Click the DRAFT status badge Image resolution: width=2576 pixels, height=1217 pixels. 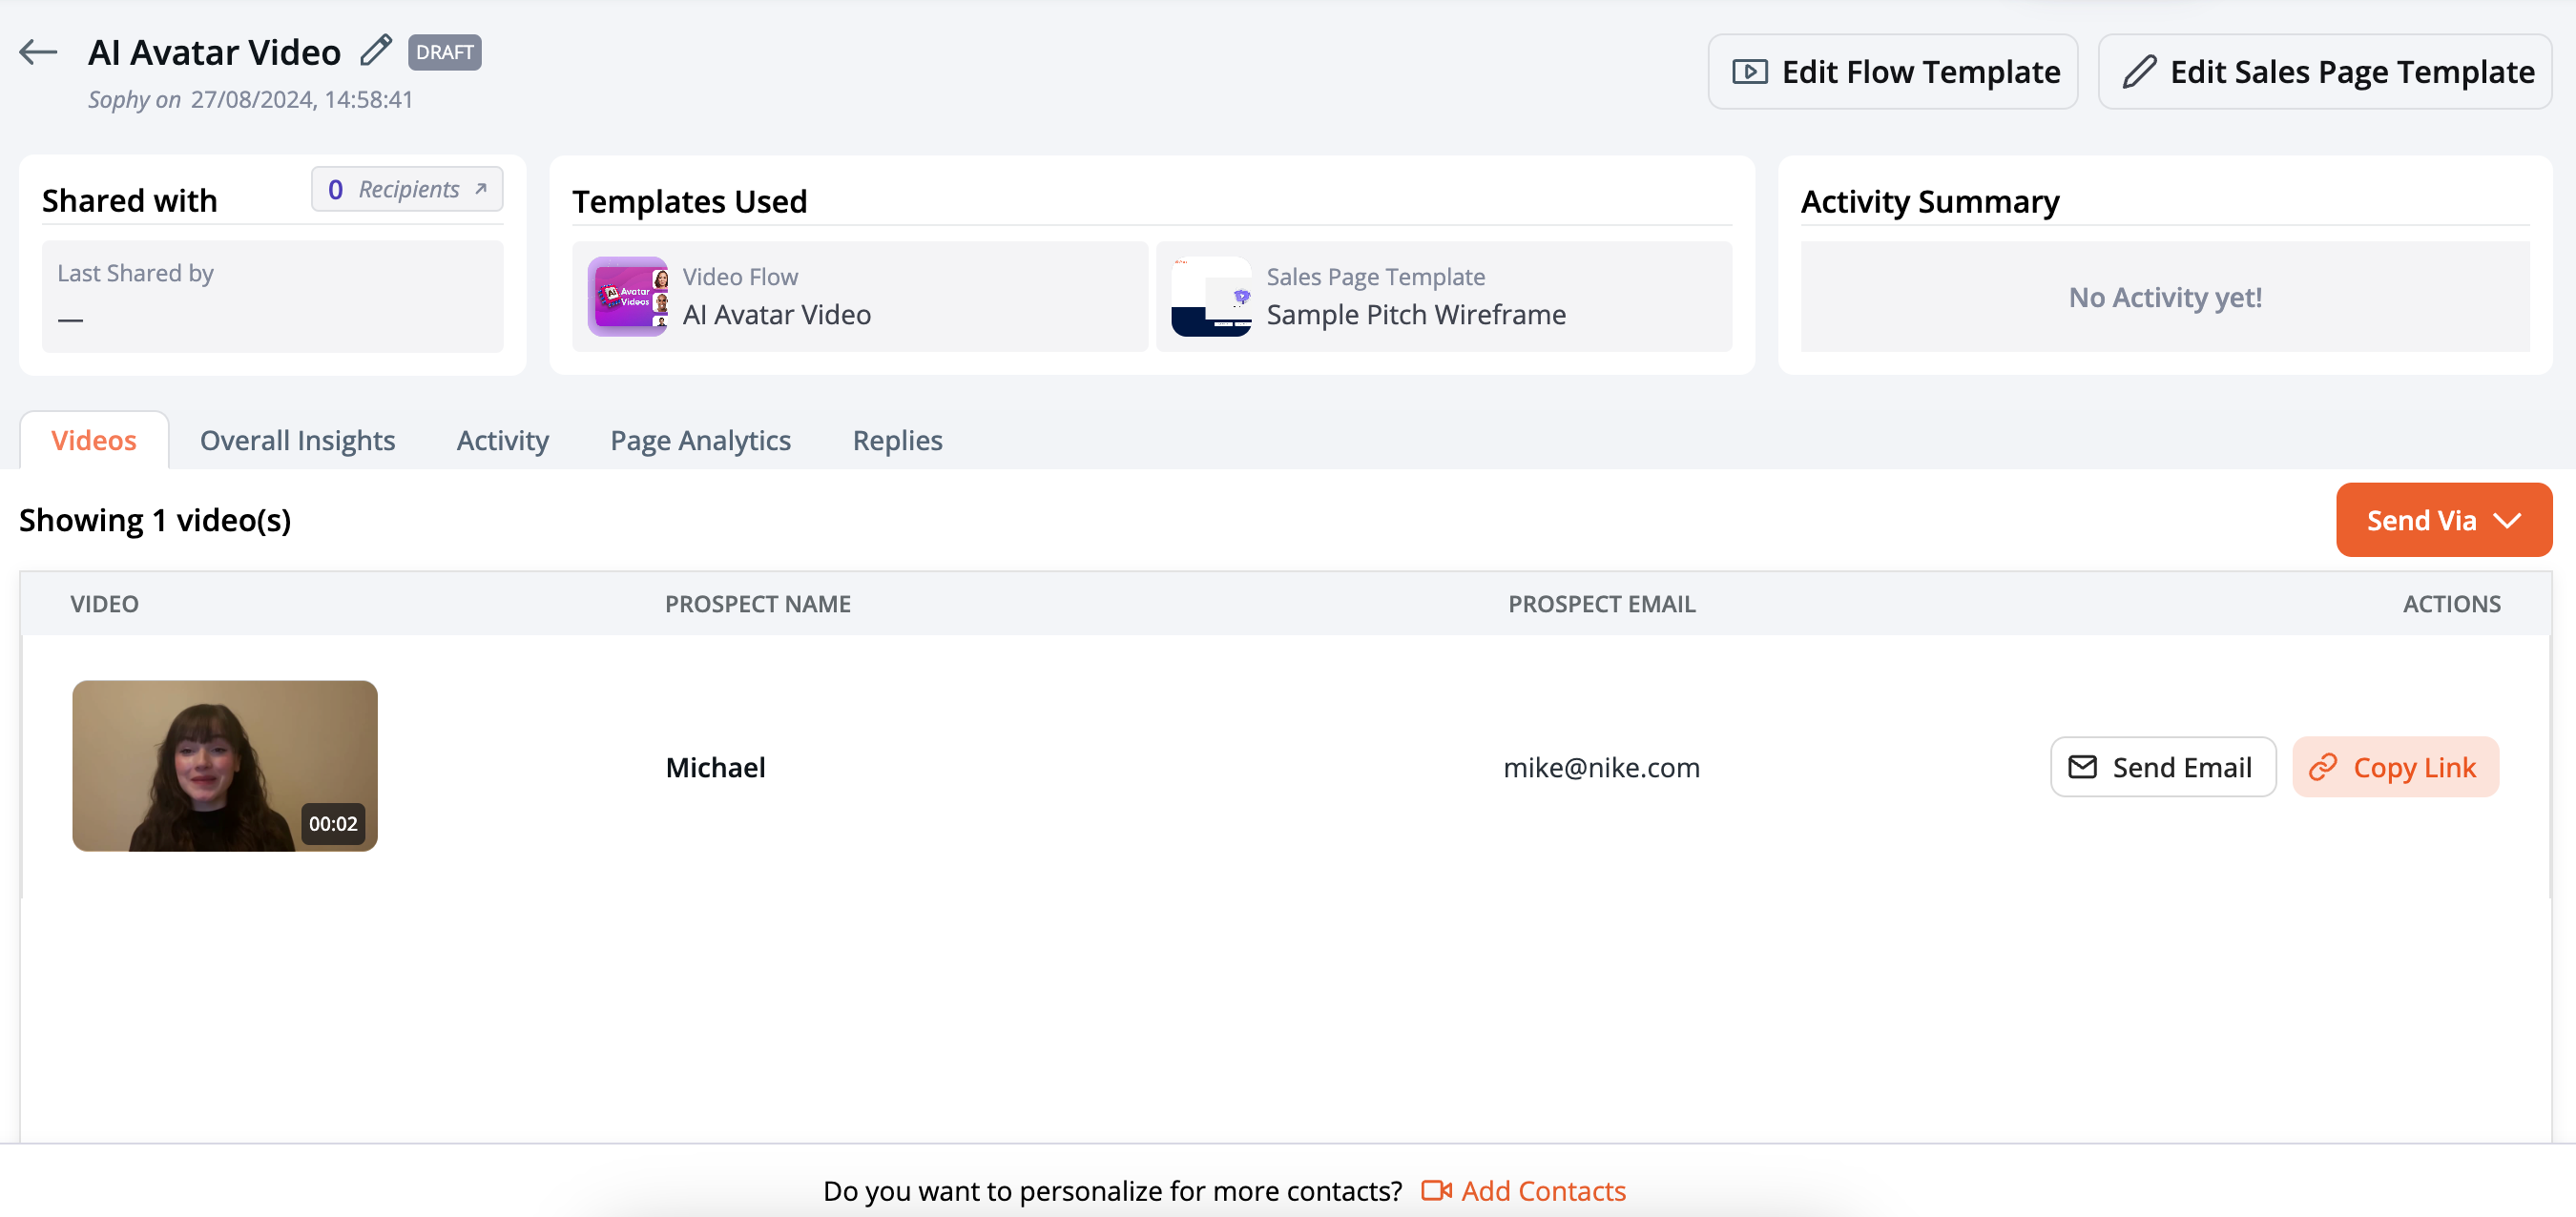444,52
